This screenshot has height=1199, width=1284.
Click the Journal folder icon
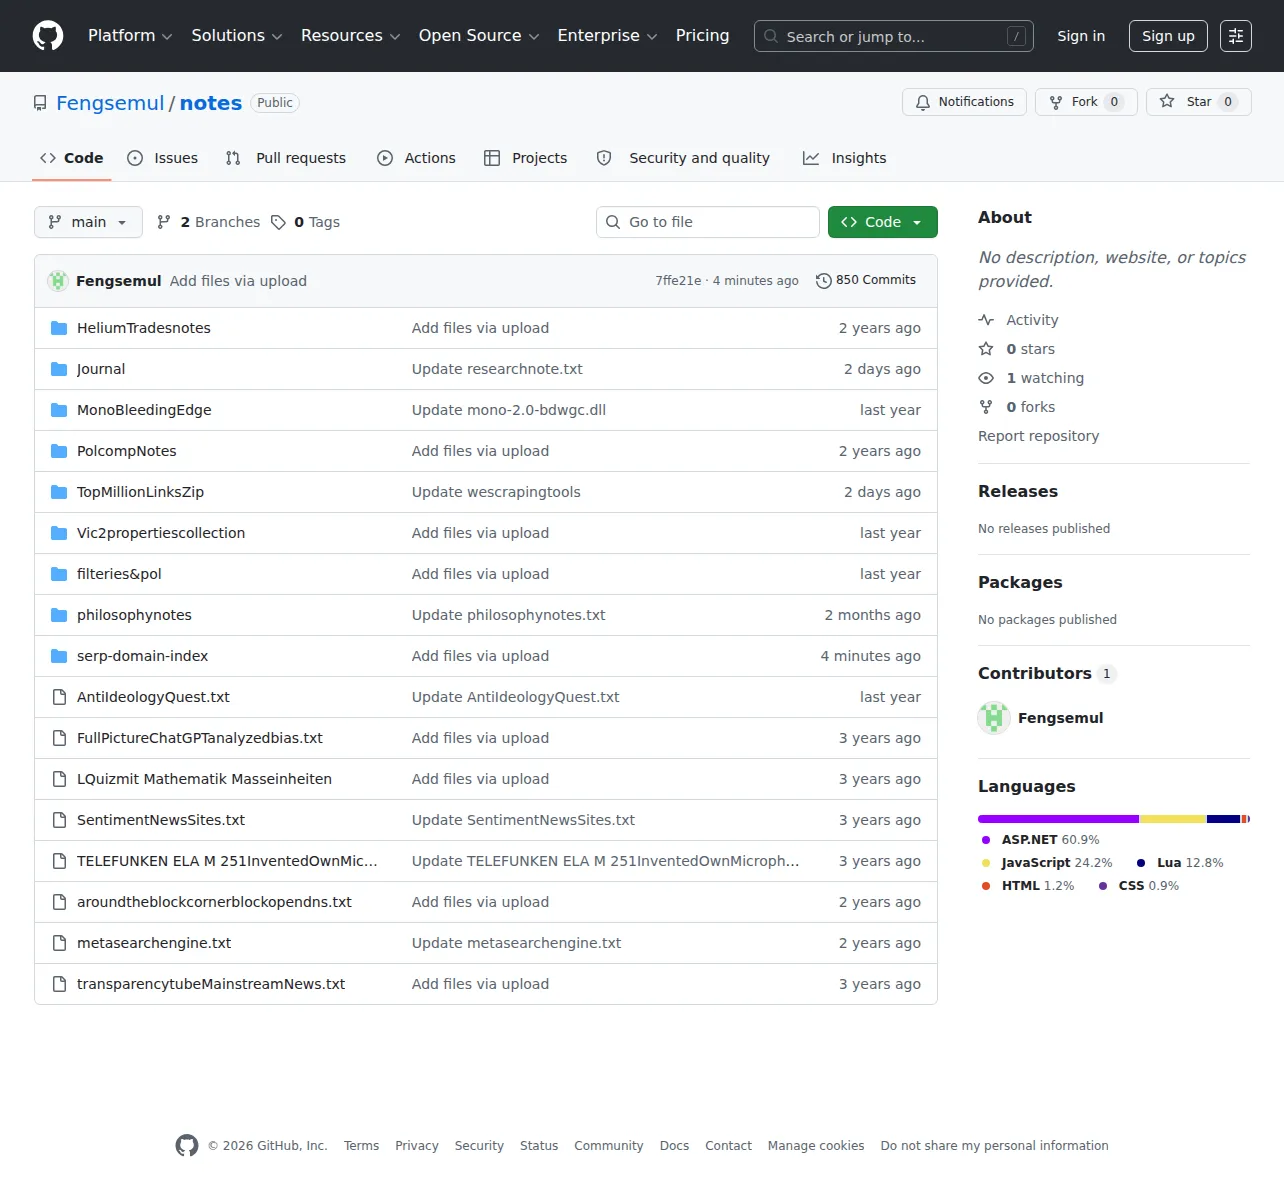(59, 369)
